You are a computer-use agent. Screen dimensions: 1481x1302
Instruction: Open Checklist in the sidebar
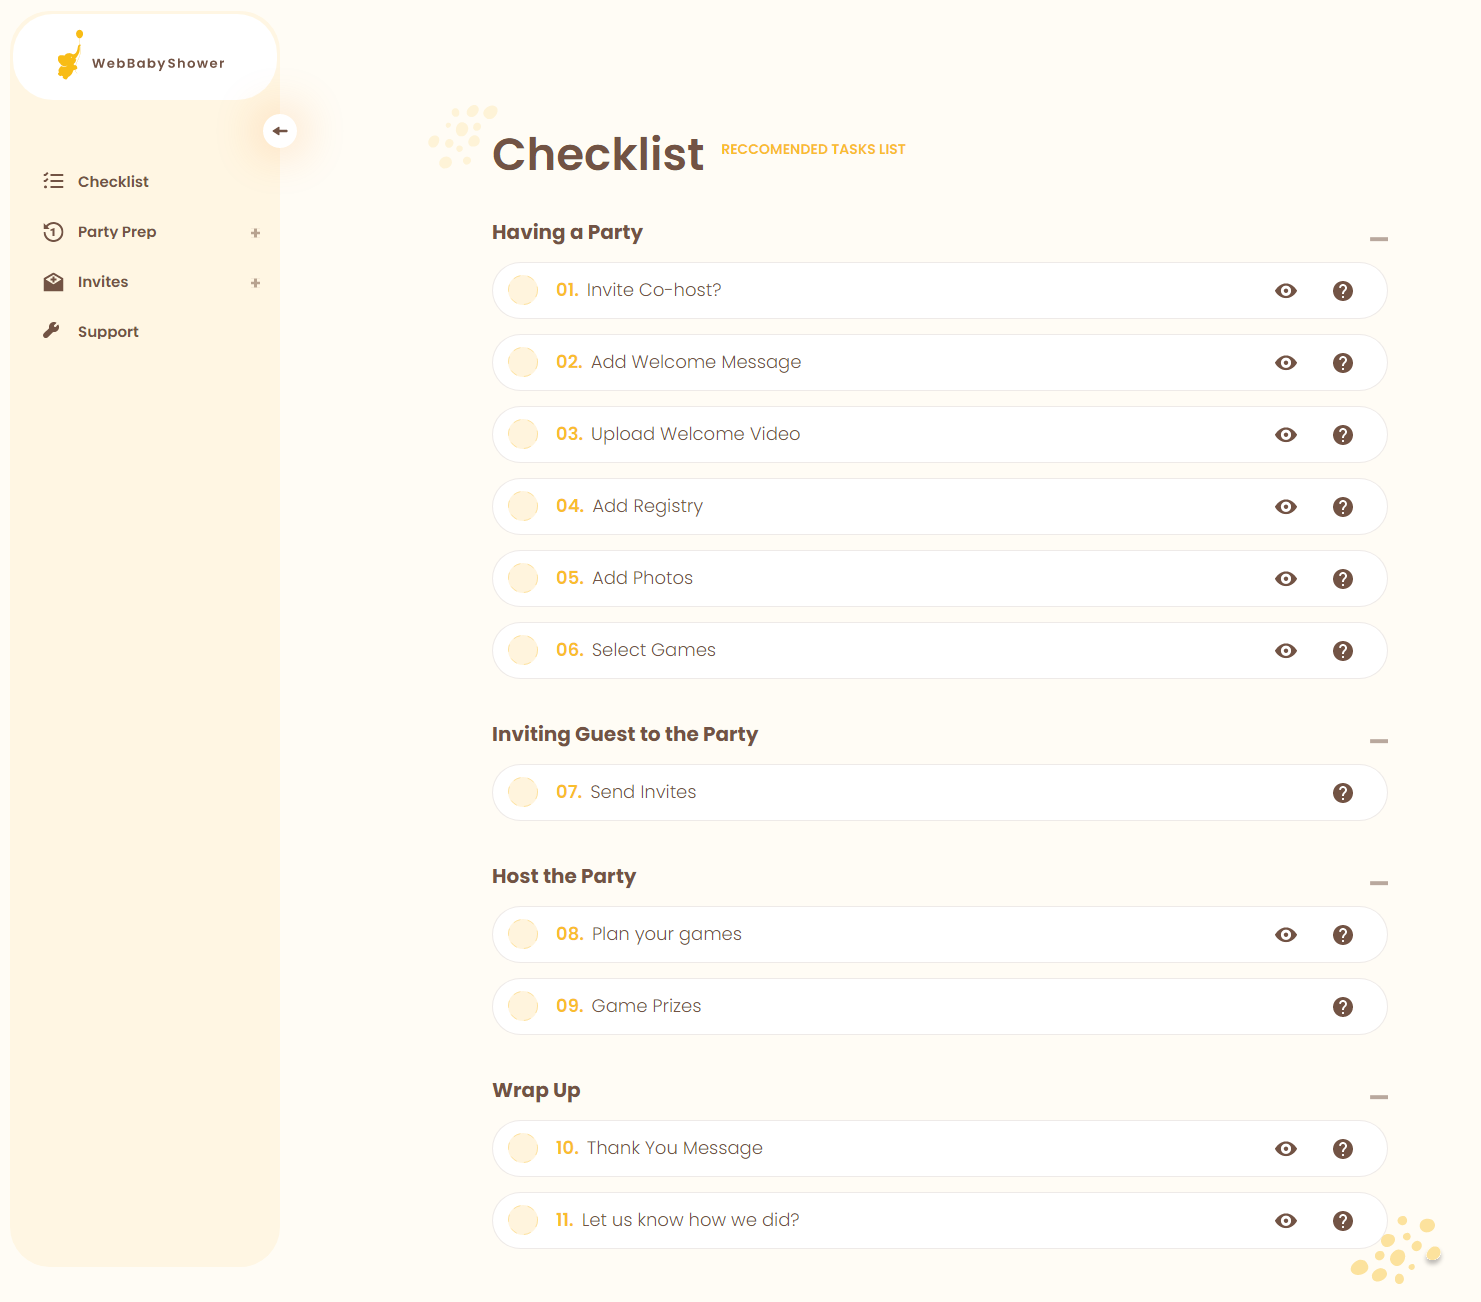[x=113, y=182]
